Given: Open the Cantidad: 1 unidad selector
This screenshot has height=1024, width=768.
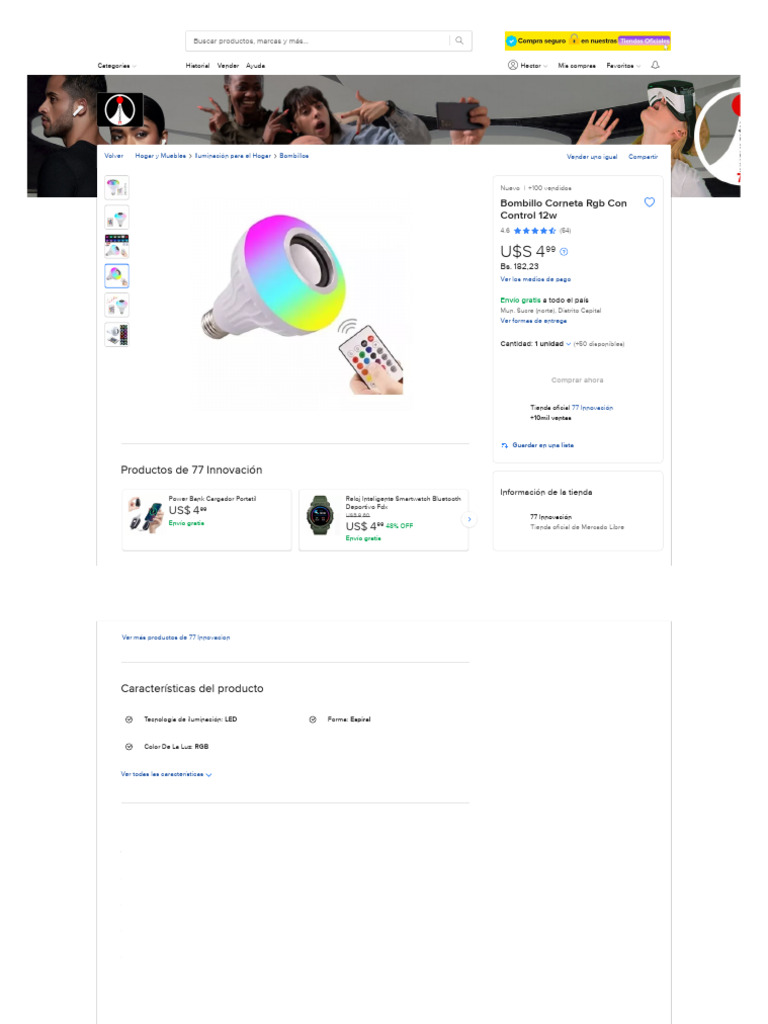Looking at the screenshot, I should [535, 344].
